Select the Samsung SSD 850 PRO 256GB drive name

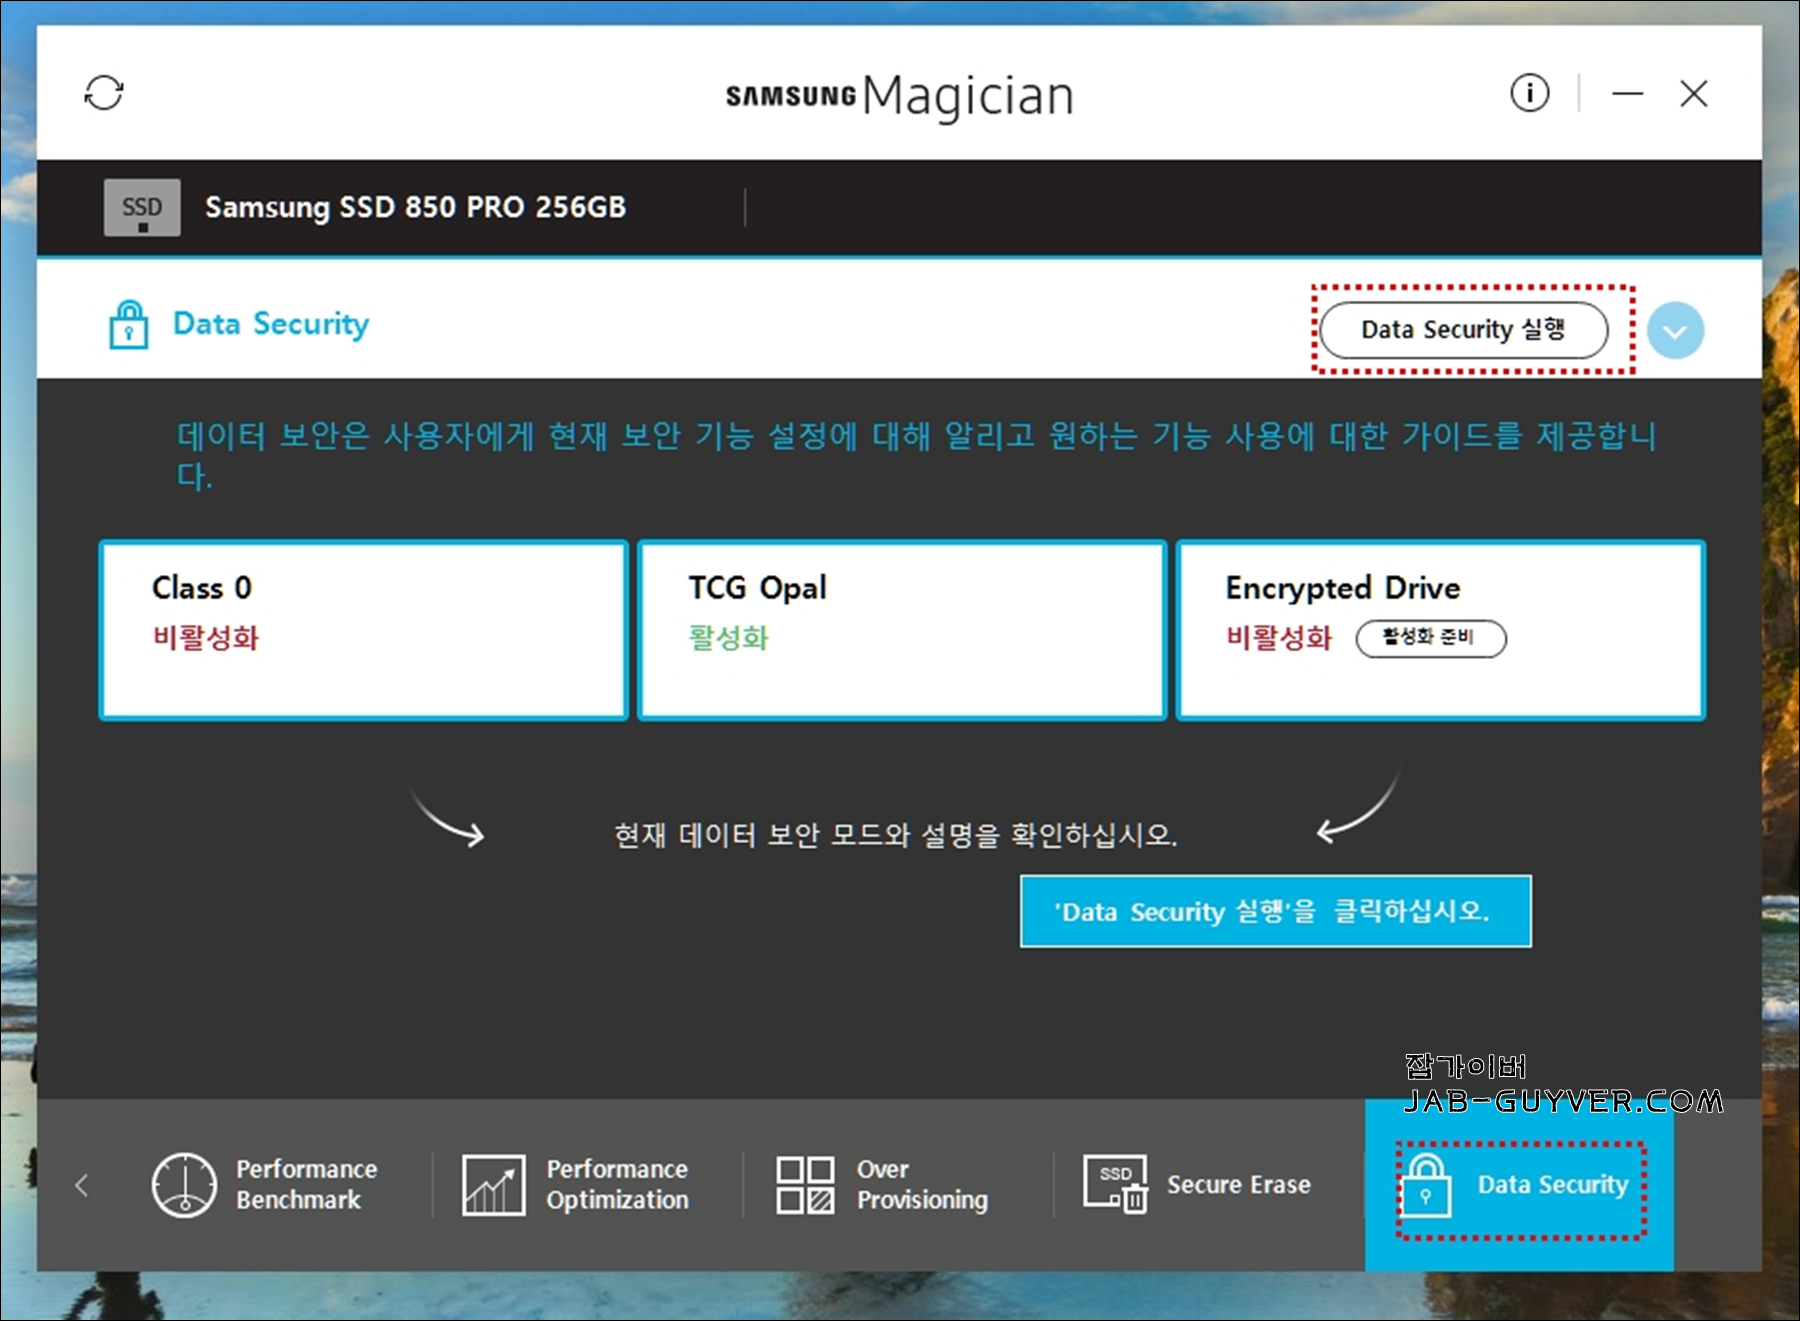415,207
